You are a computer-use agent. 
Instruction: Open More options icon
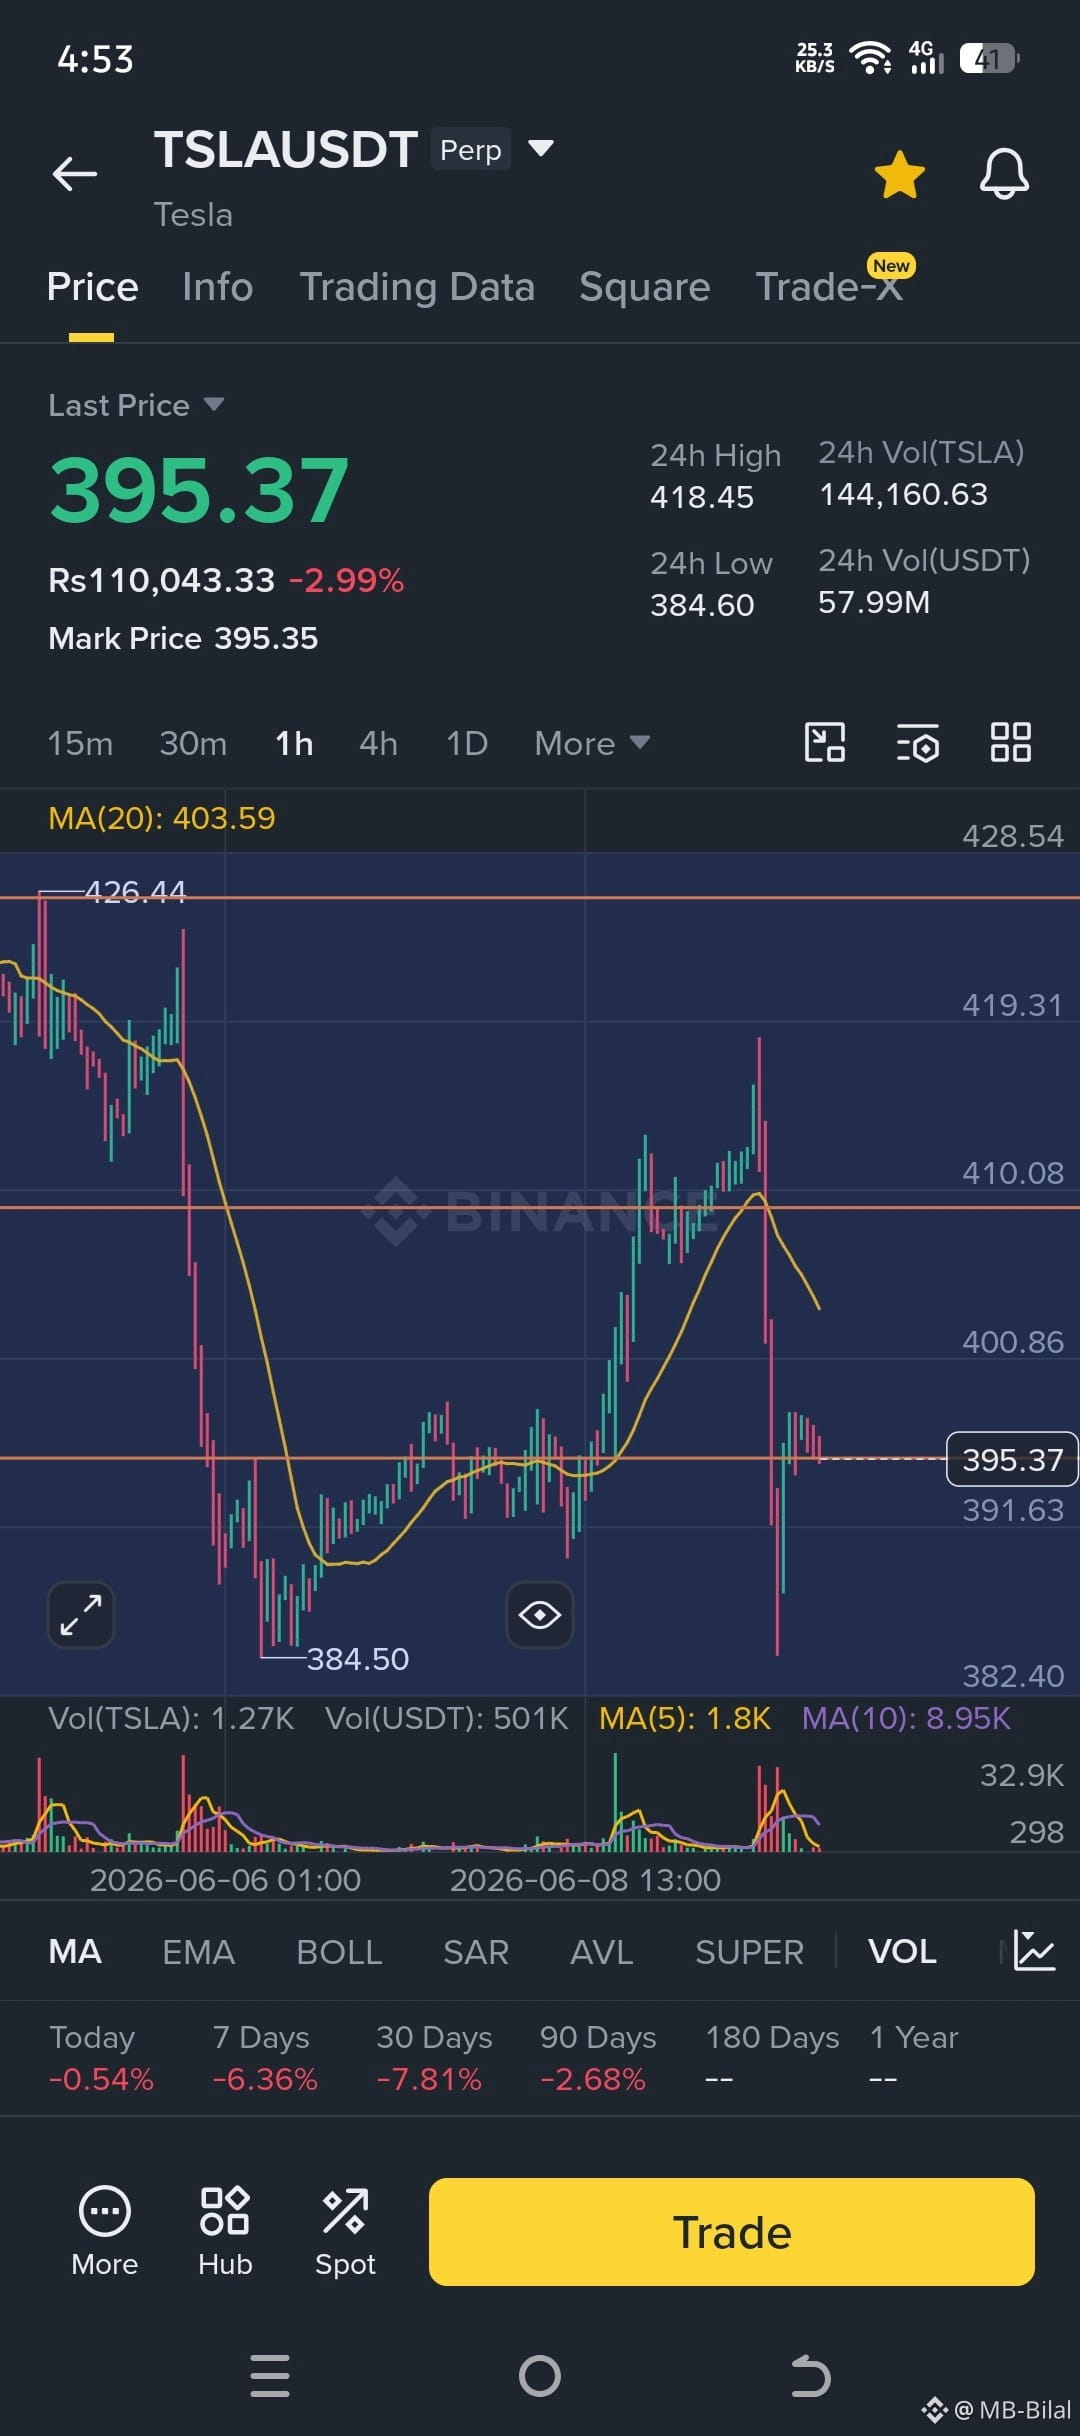[x=104, y=2230]
